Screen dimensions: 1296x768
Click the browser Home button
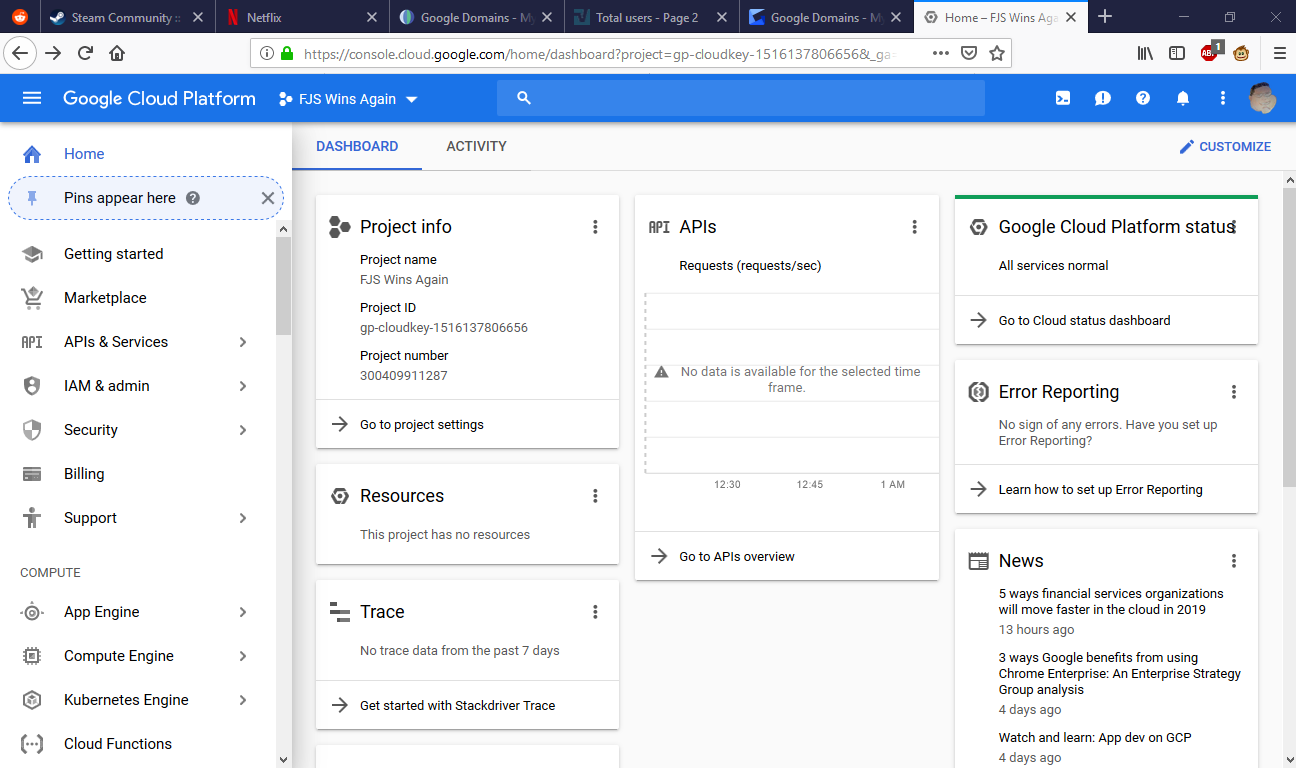117,54
